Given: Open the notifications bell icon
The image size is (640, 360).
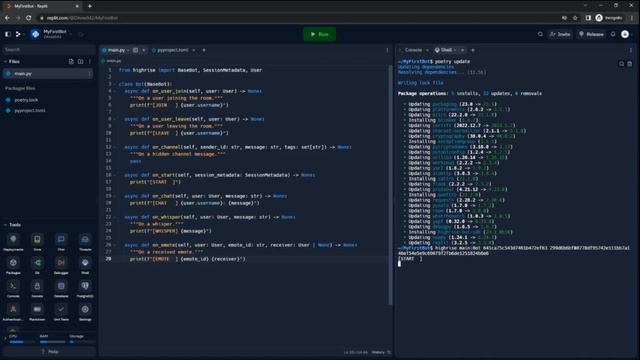Looking at the screenshot, I should 613,34.
